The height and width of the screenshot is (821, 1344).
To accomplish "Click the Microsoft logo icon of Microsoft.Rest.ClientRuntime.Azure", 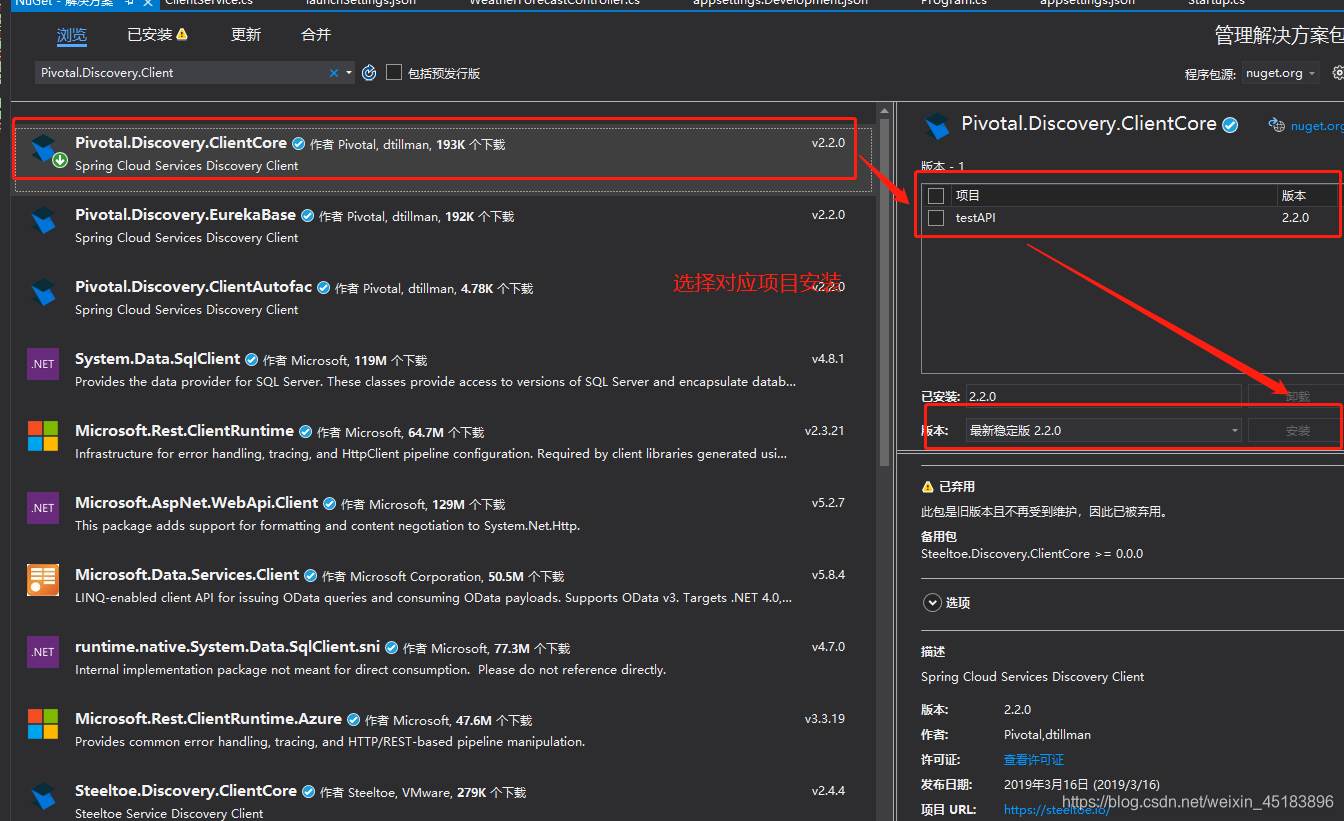I will (43, 724).
